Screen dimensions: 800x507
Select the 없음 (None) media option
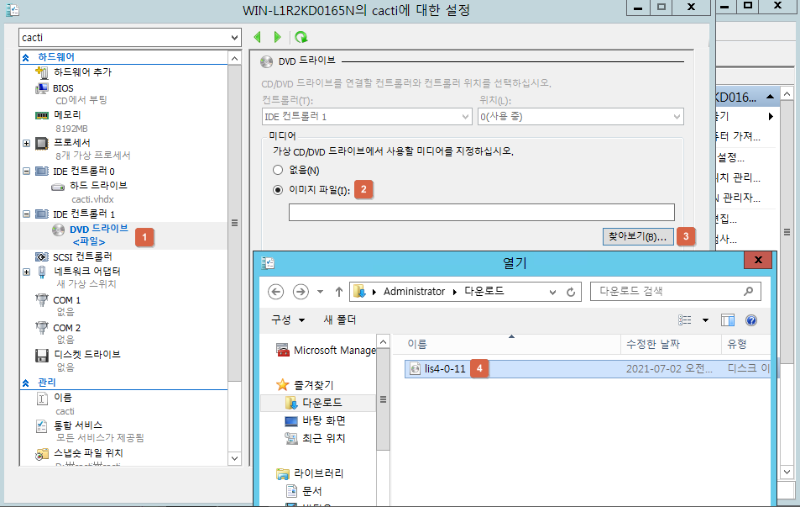click(x=279, y=170)
